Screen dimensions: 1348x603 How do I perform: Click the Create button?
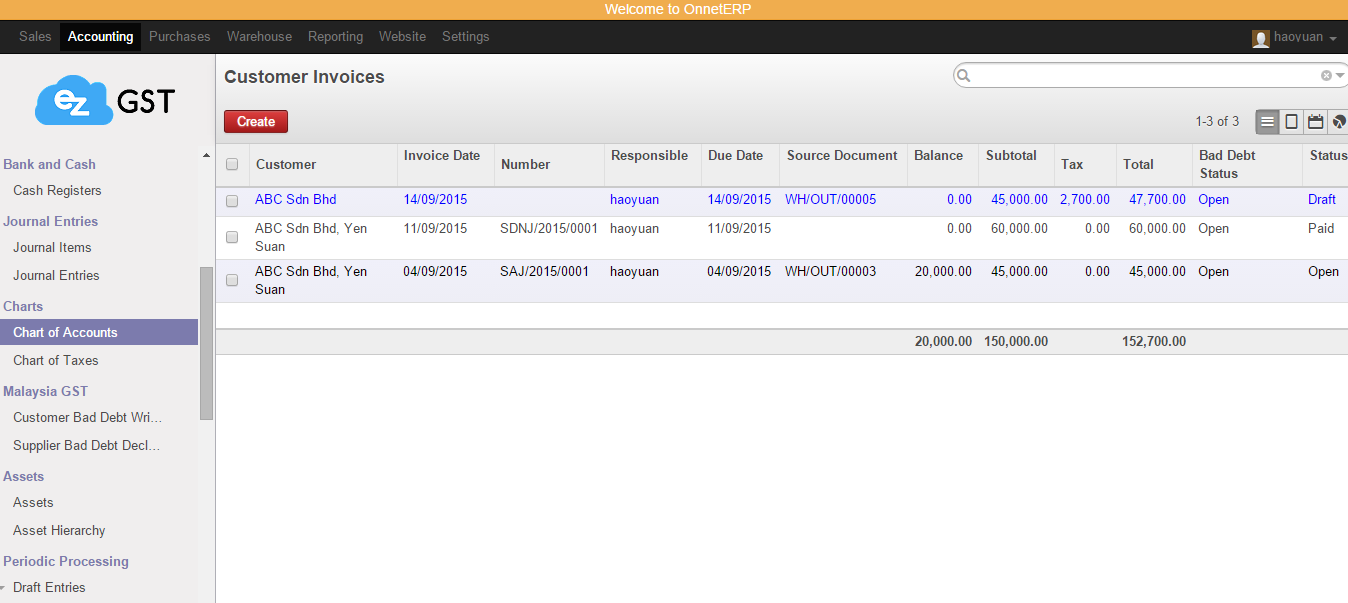[x=255, y=121]
